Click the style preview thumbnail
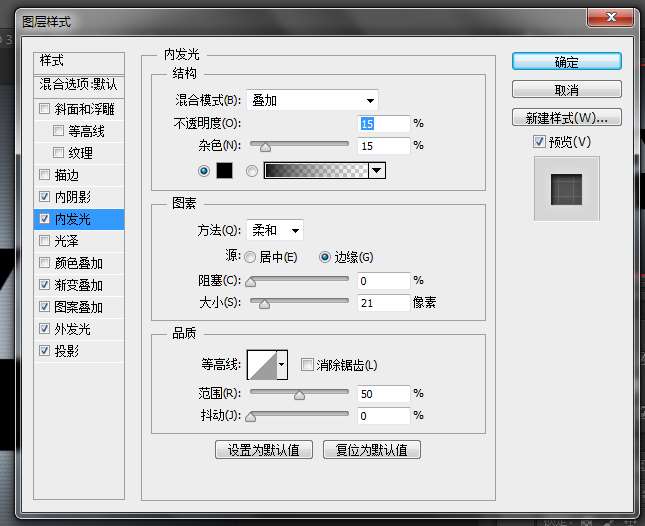 pos(566,189)
